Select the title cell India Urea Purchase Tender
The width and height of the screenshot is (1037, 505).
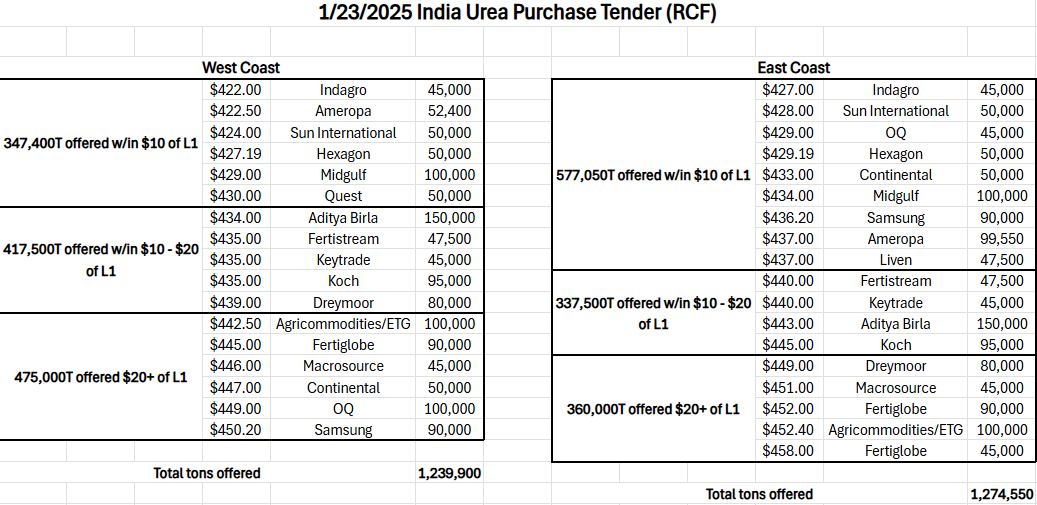pos(518,13)
